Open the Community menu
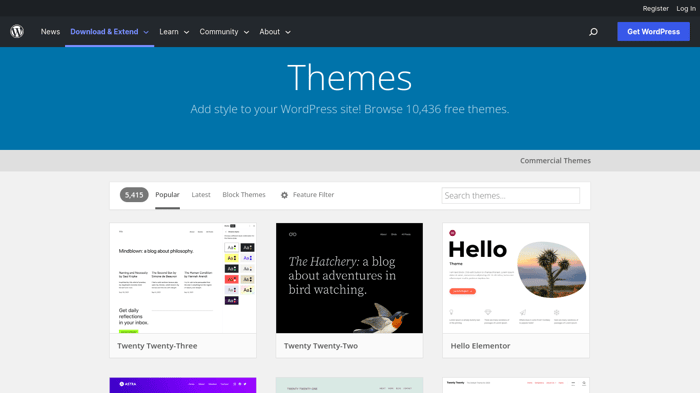The width and height of the screenshot is (700, 393). coord(219,32)
